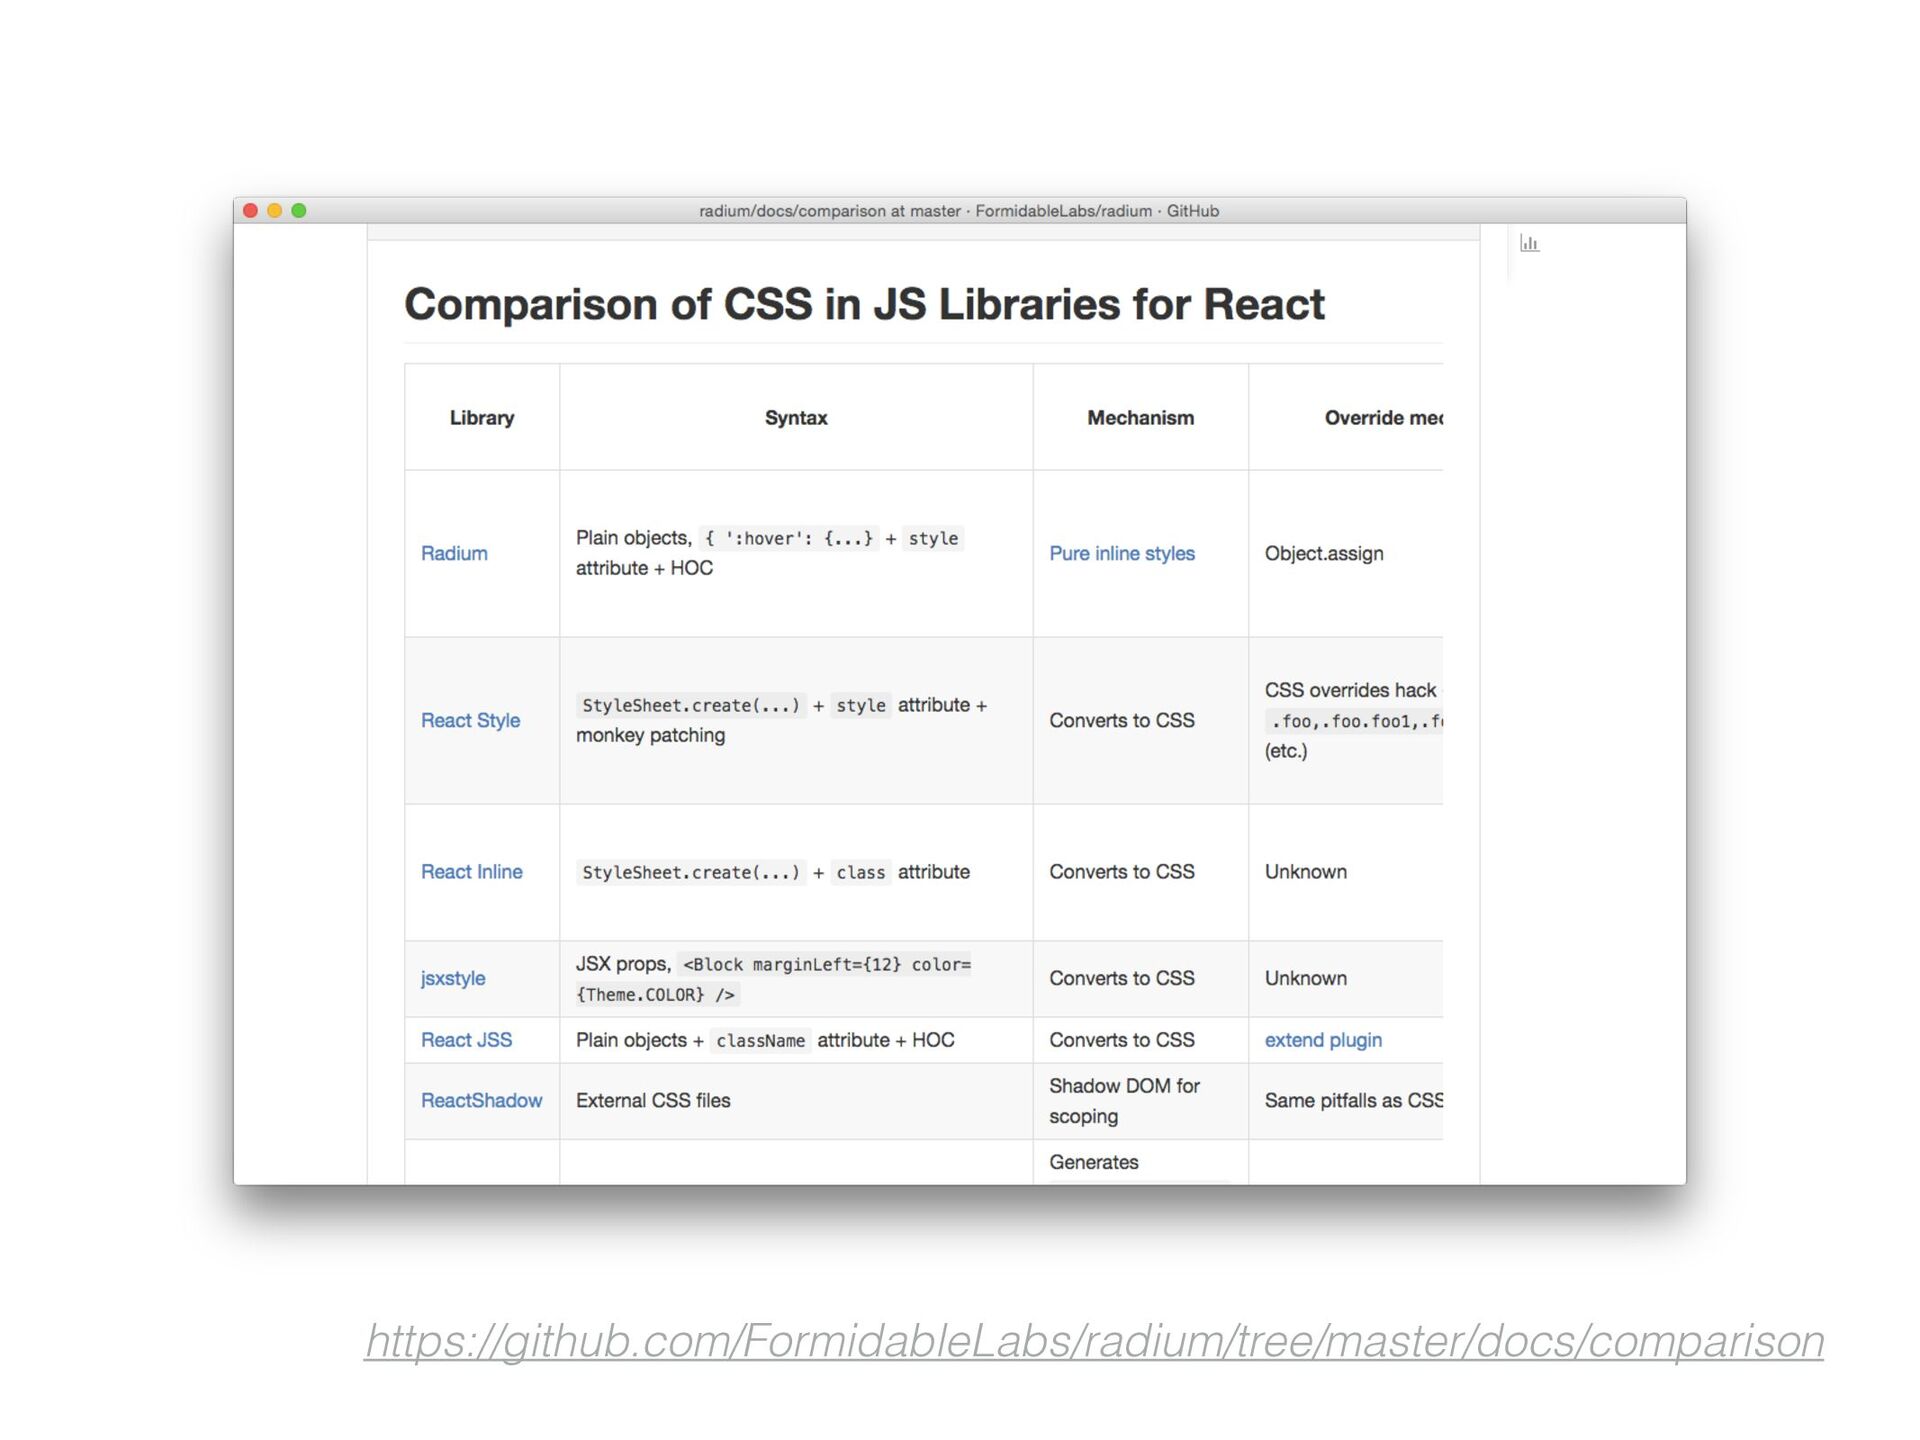Click the Syntax column header
The height and width of the screenshot is (1440, 1920).
click(x=796, y=417)
